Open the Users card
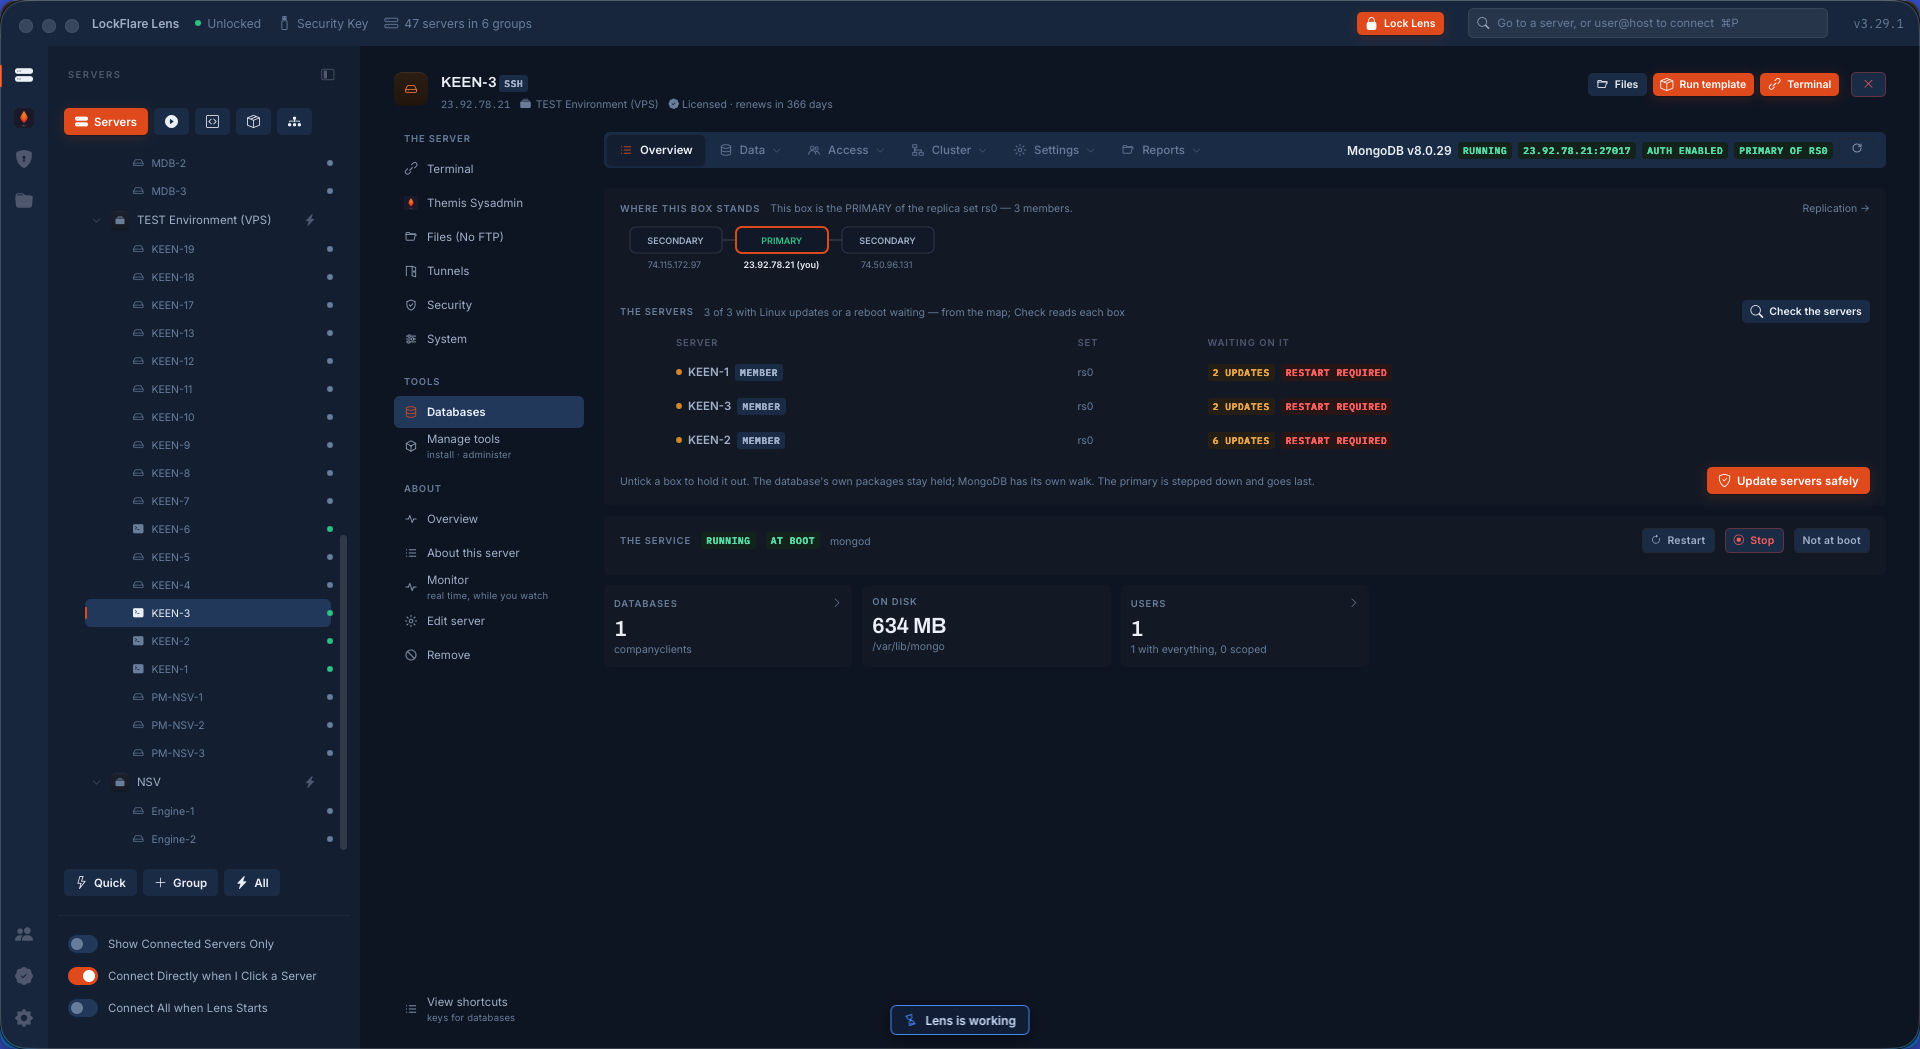The height and width of the screenshot is (1049, 1920). tap(1244, 626)
